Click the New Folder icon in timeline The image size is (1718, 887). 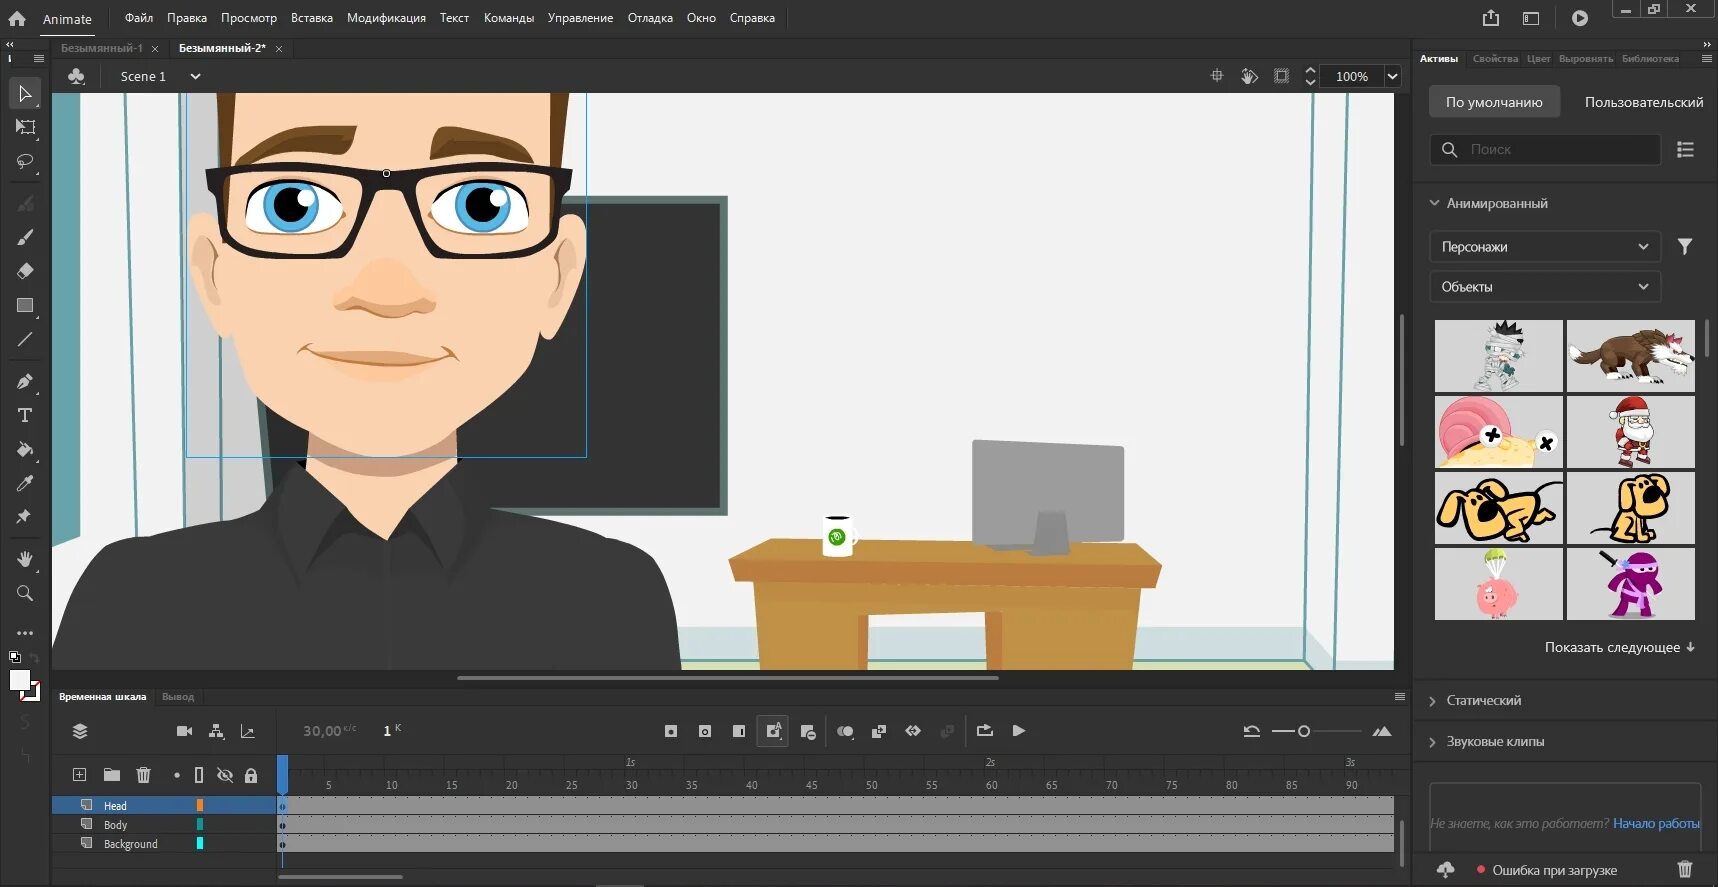[x=111, y=775]
